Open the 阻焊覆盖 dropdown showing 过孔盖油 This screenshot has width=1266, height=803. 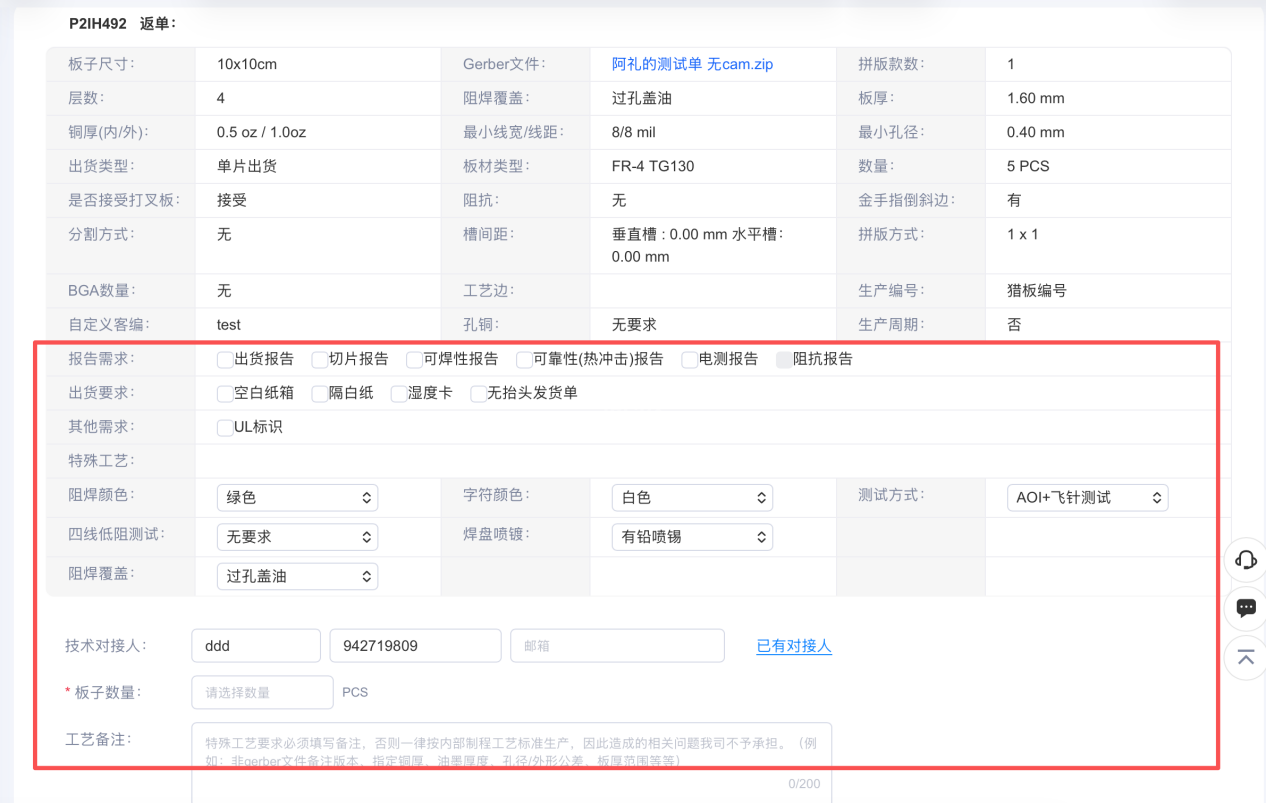pos(297,575)
